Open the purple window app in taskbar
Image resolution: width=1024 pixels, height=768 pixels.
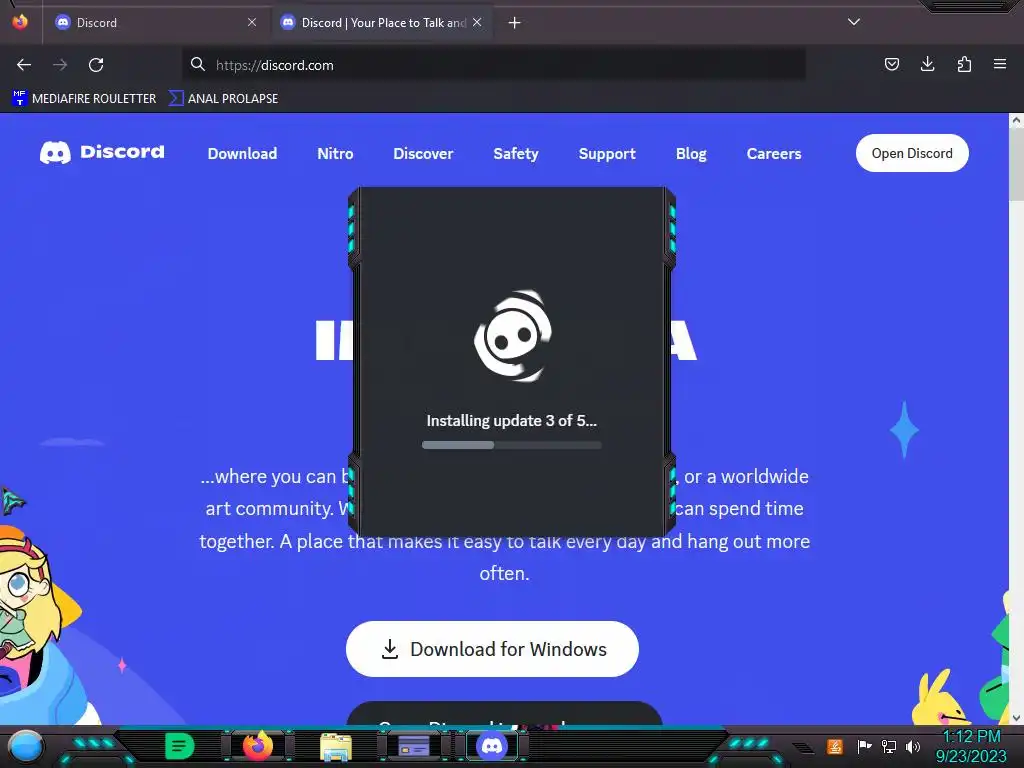[414, 746]
